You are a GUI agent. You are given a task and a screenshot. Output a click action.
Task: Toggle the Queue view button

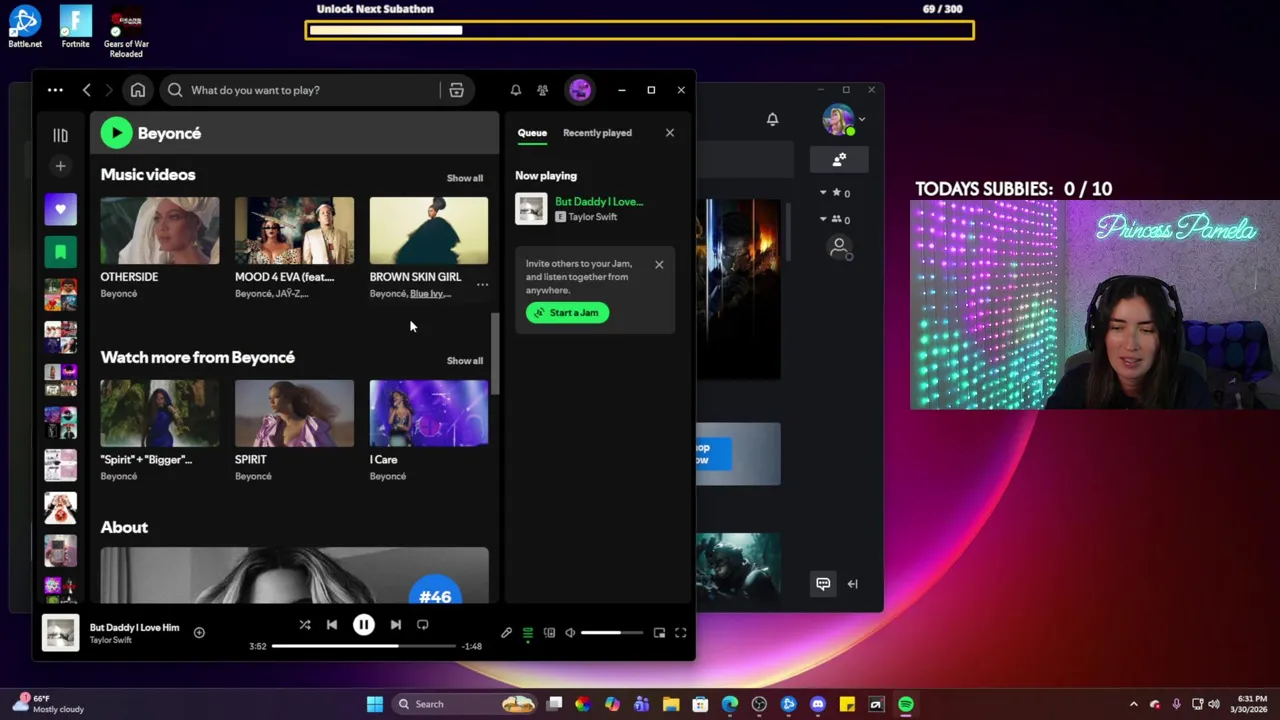click(528, 633)
